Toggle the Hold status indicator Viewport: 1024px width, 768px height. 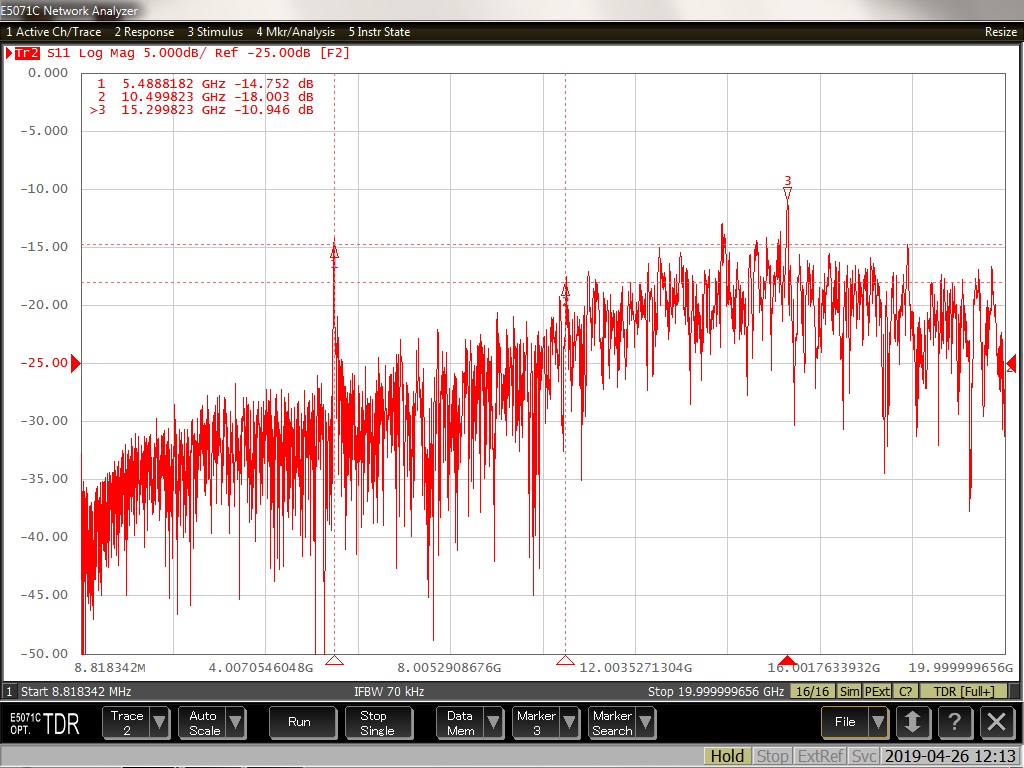(727, 756)
